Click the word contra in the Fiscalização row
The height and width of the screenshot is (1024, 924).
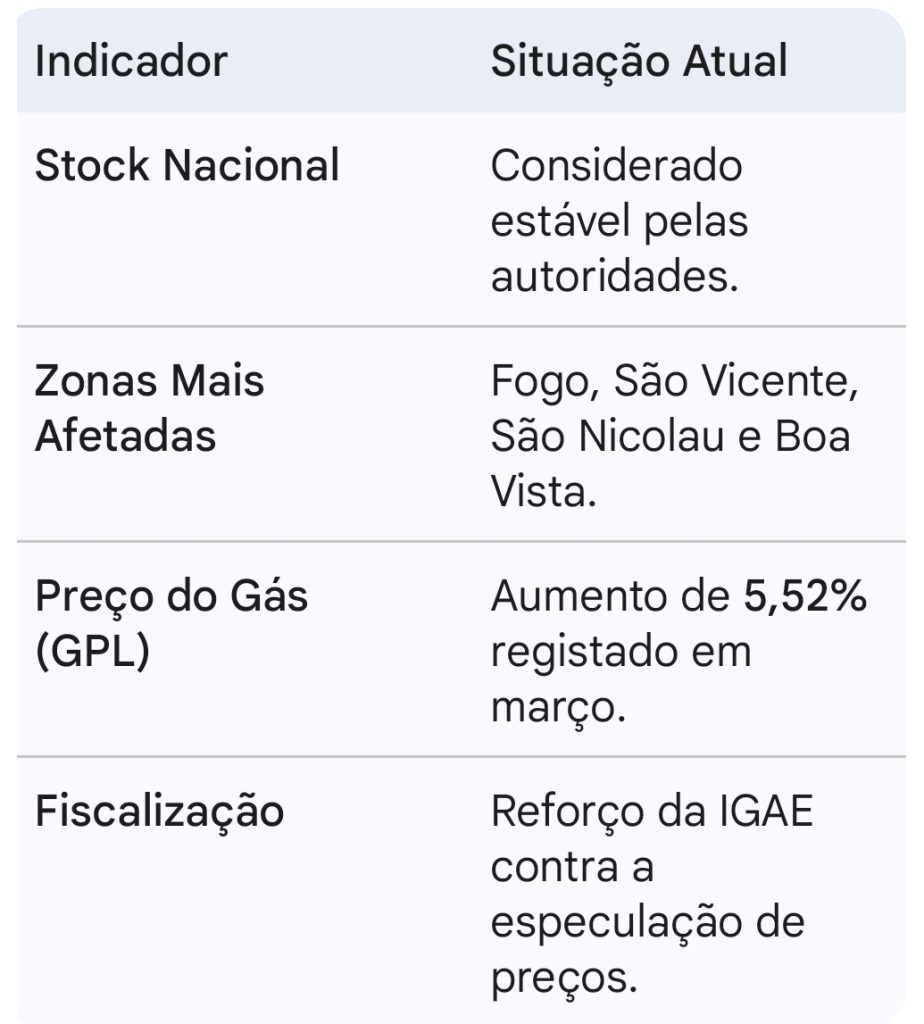tap(554, 868)
